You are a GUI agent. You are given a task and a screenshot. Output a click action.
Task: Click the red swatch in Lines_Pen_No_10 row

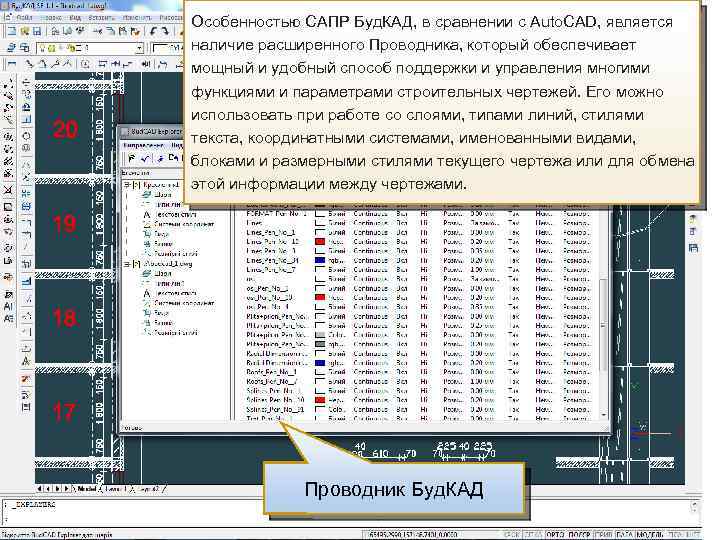pyautogui.click(x=320, y=242)
